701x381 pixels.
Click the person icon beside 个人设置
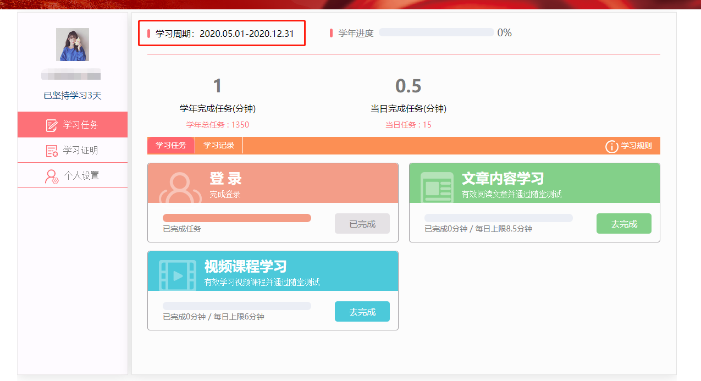point(51,176)
